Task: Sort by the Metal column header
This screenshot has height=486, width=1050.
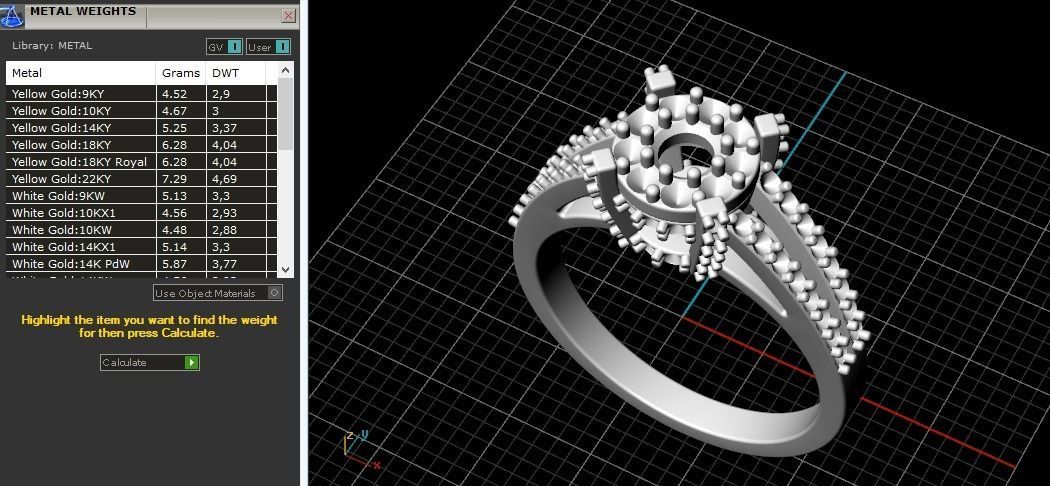Action: (81, 73)
